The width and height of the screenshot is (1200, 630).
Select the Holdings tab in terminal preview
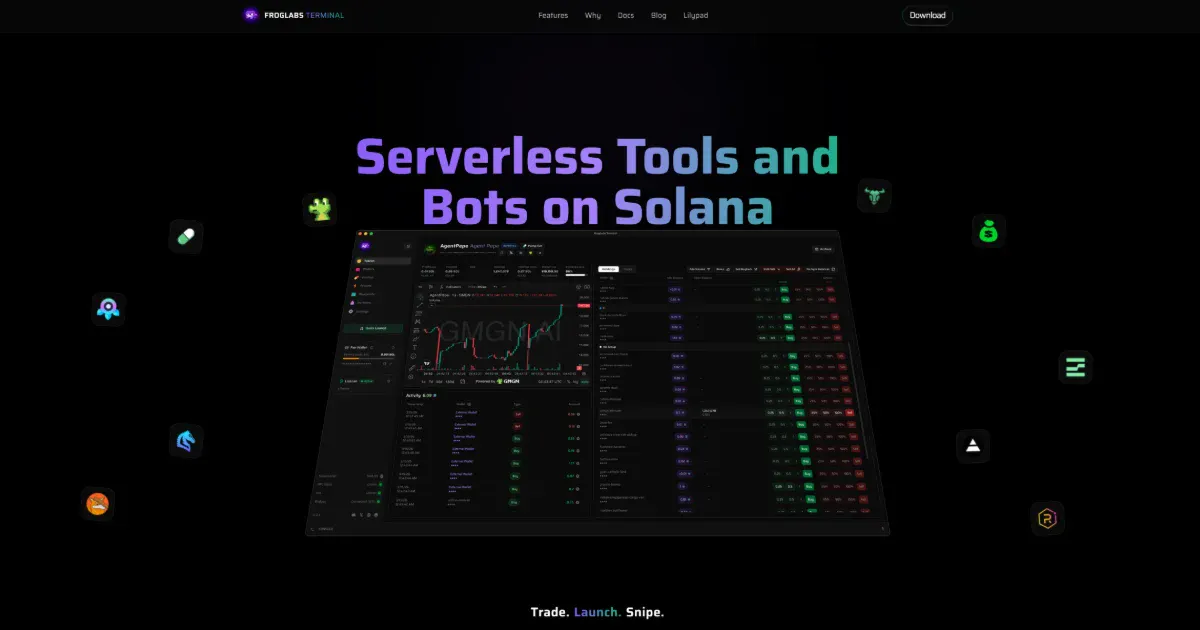pyautogui.click(x=607, y=269)
